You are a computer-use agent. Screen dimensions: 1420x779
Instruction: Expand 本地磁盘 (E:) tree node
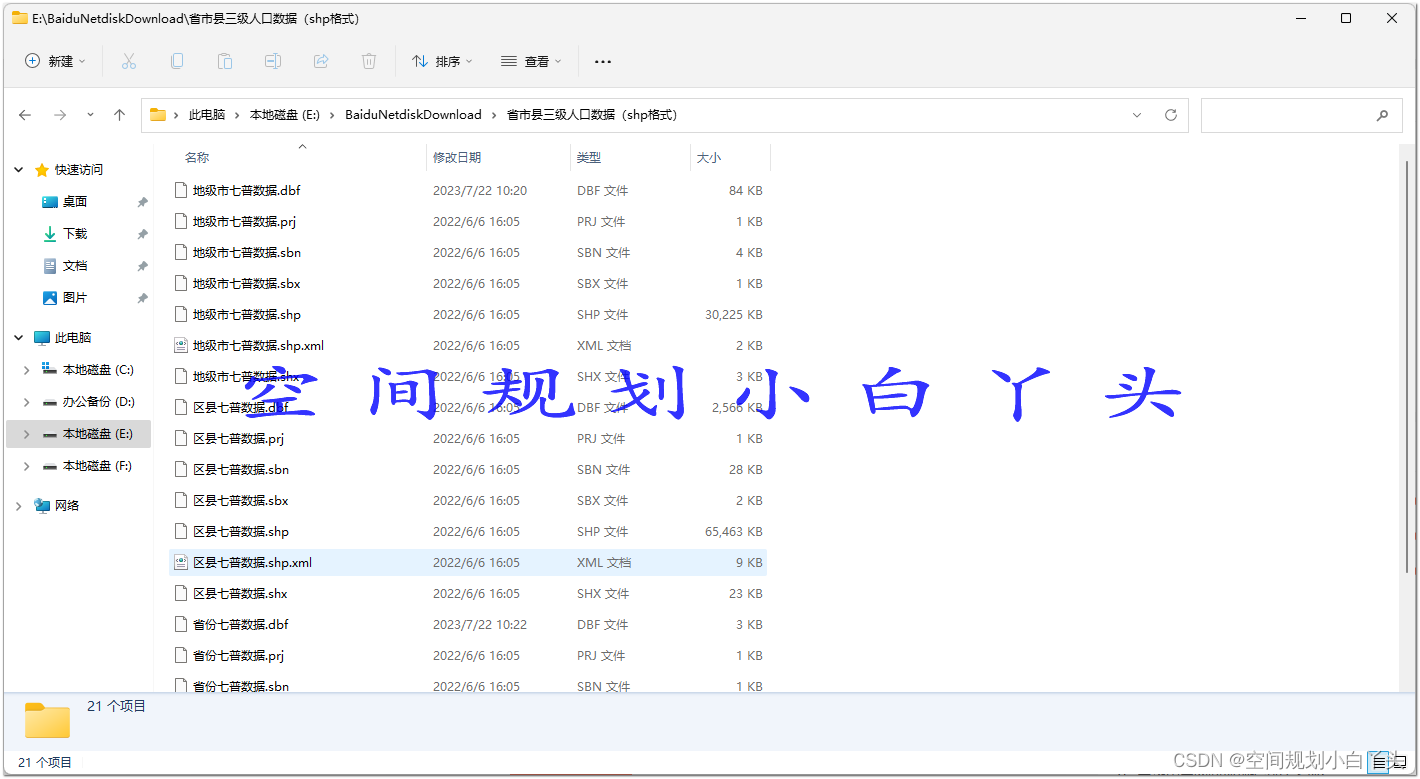(27, 433)
